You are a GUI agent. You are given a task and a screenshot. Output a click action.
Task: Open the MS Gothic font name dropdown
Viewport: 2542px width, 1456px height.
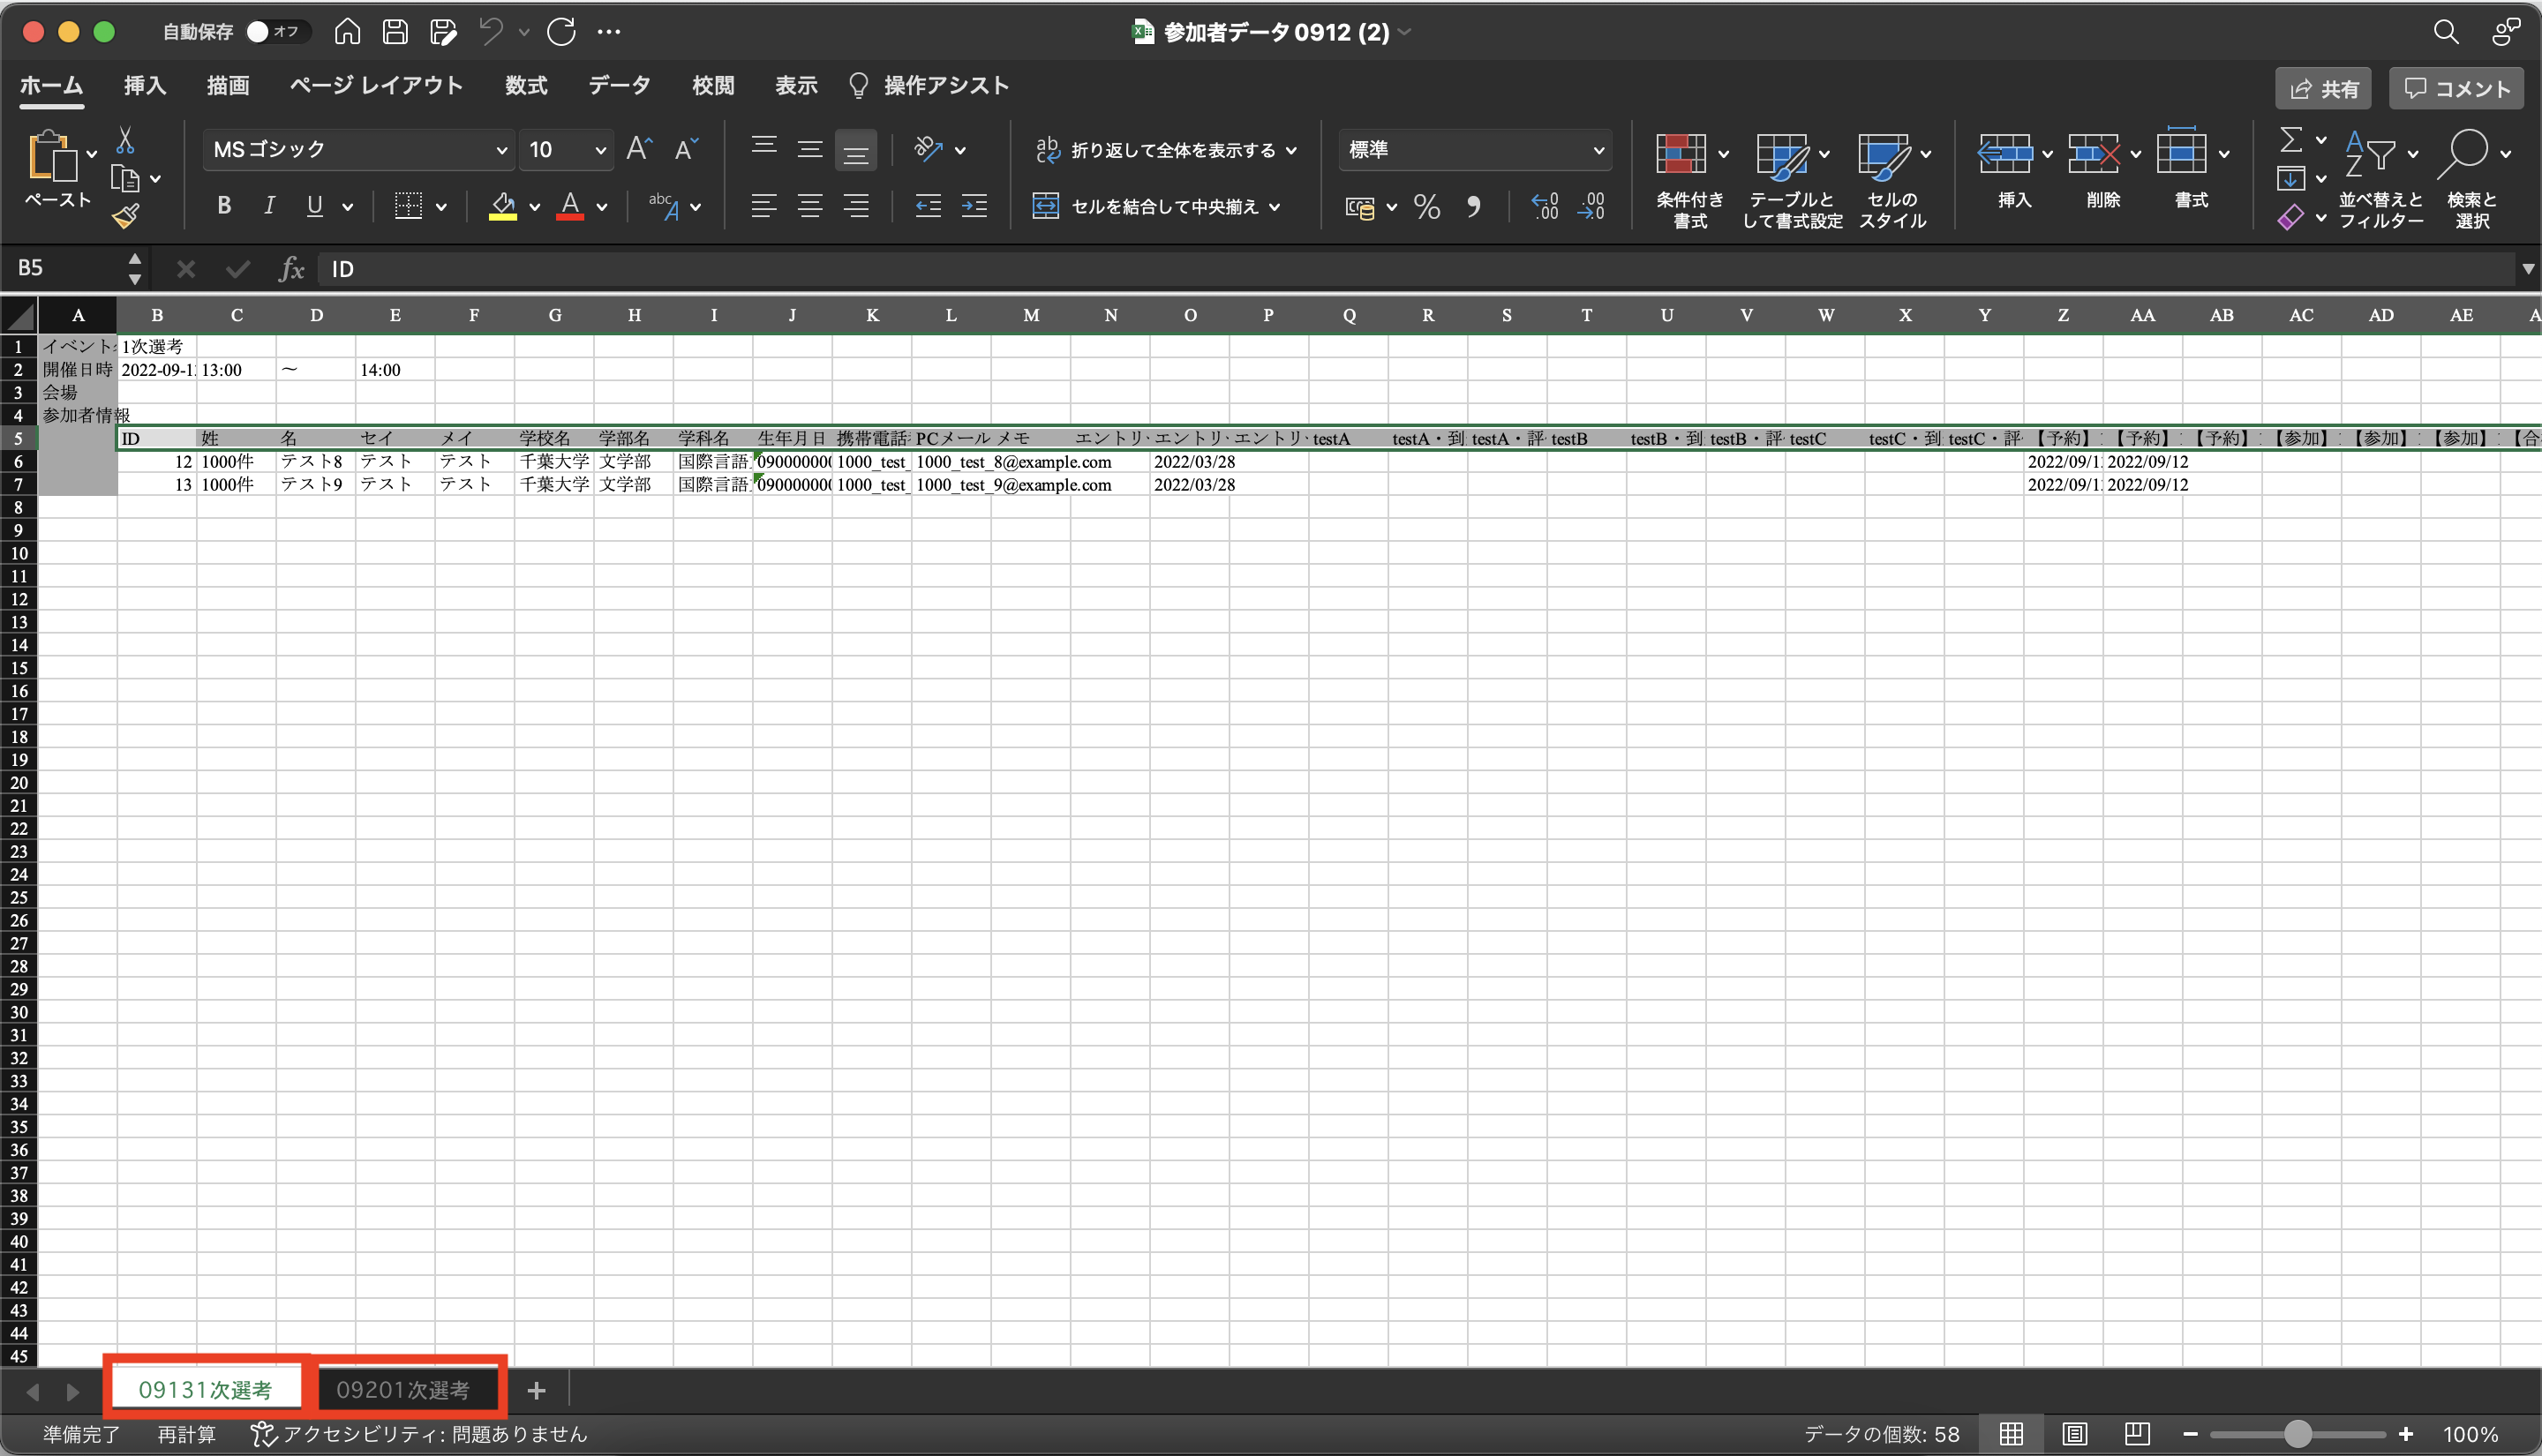click(501, 150)
